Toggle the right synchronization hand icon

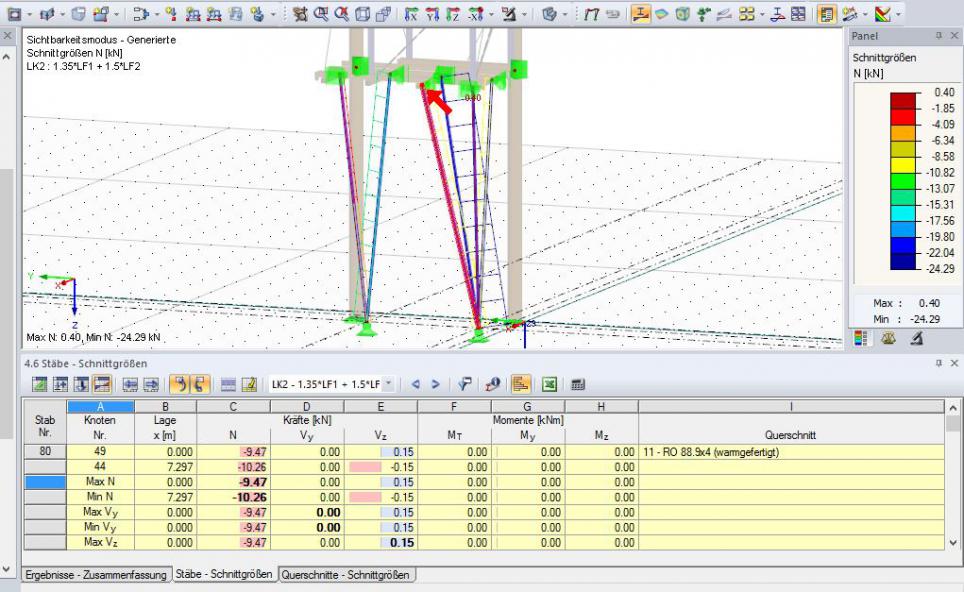[200, 384]
